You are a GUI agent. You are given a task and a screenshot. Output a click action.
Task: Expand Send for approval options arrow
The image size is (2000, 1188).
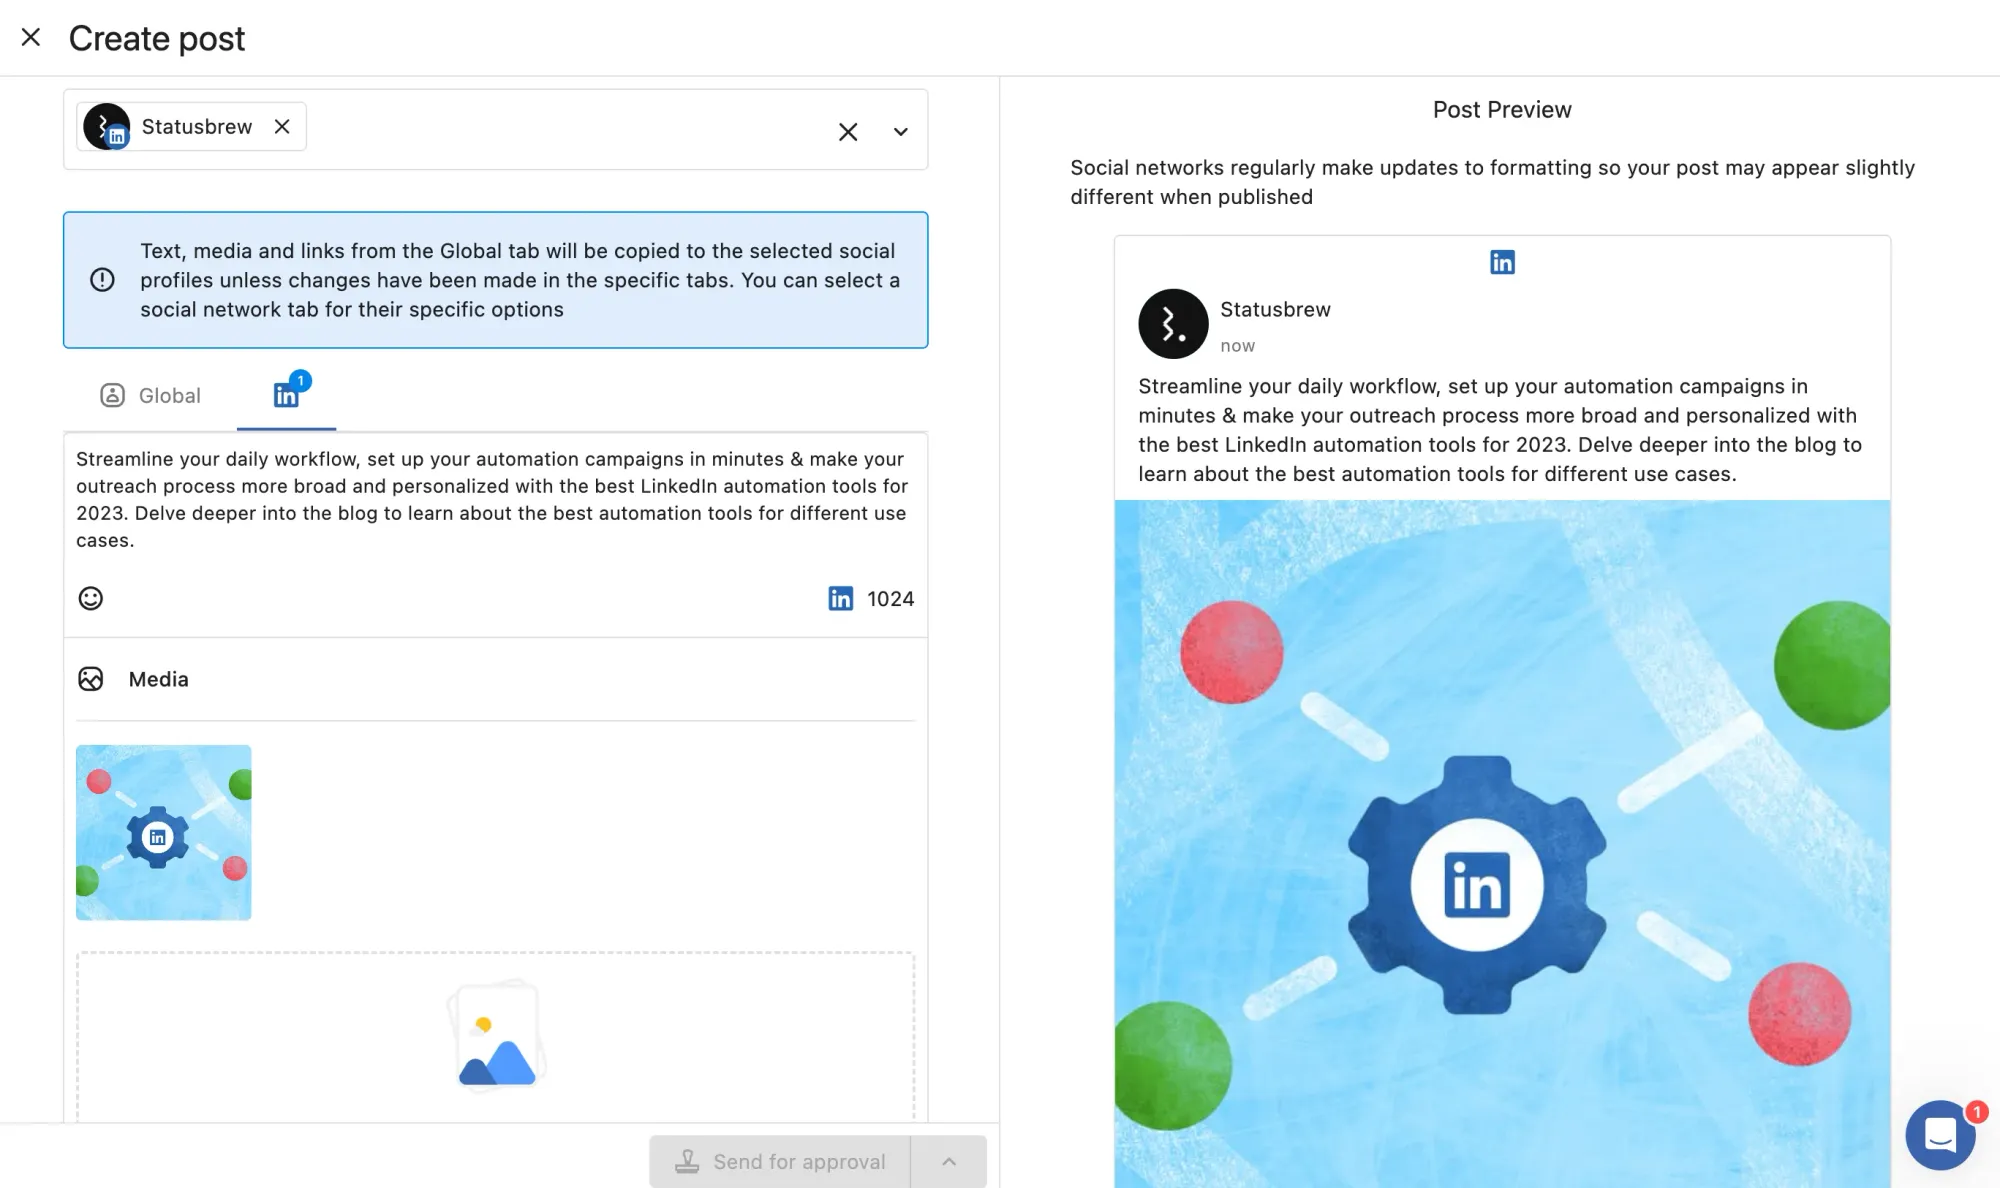pos(949,1161)
